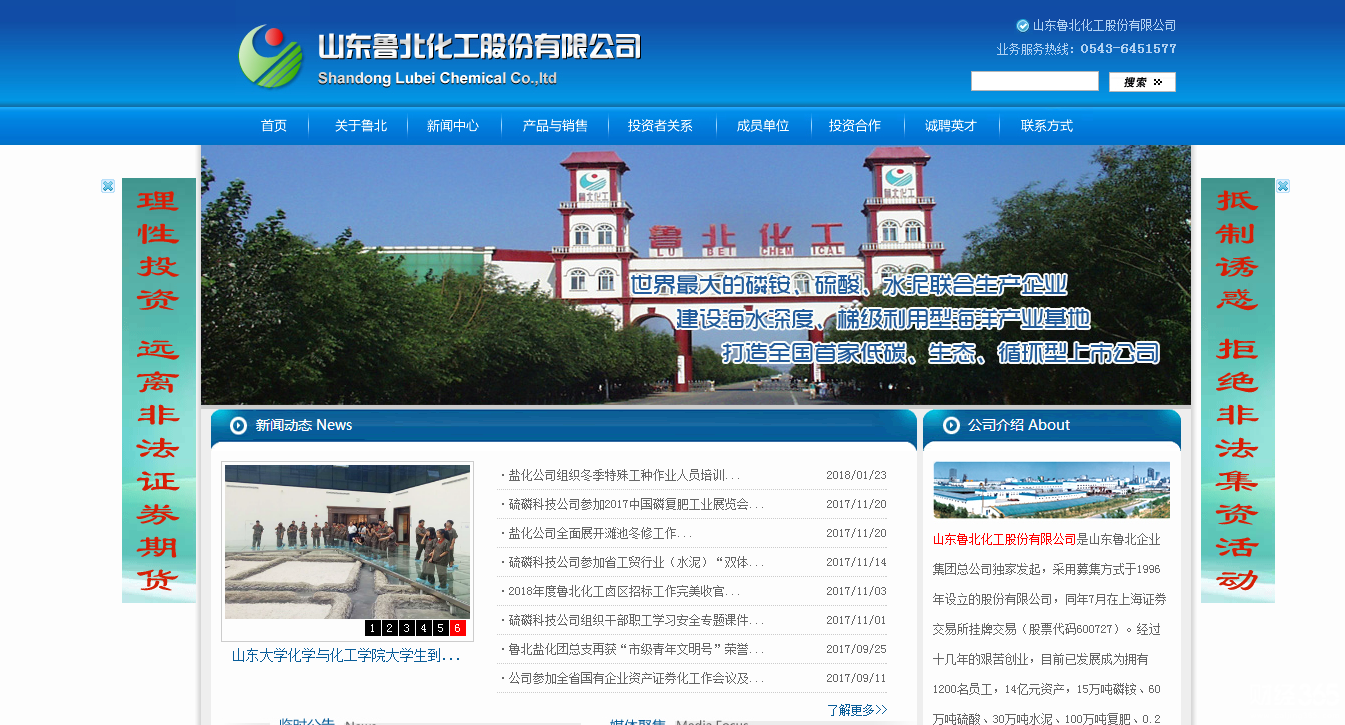This screenshot has width=1345, height=725.
Task: Switch news slideshow to slide 5
Action: [x=440, y=628]
